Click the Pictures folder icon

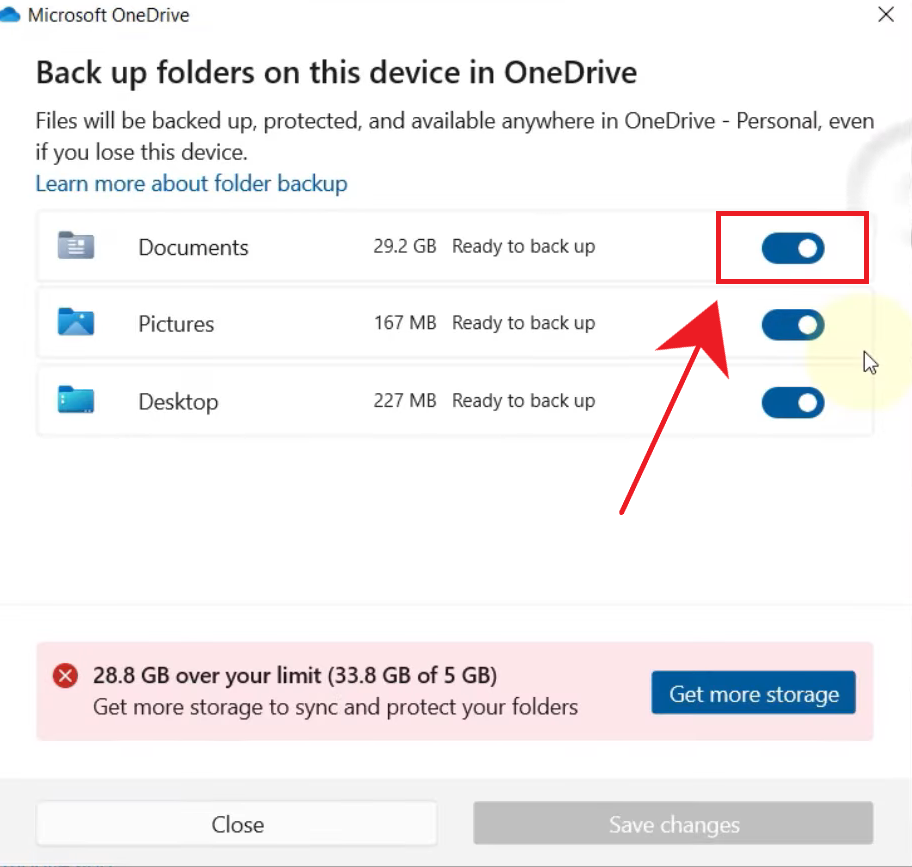(x=76, y=323)
